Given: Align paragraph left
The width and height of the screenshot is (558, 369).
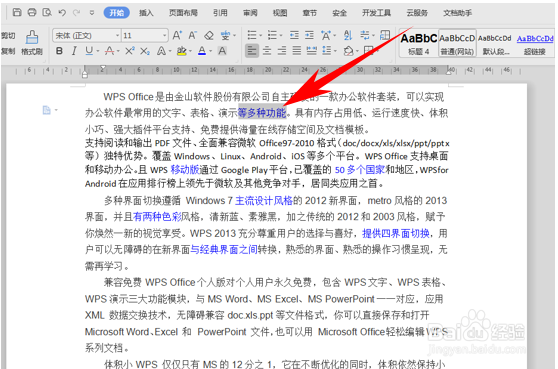Looking at the screenshot, I should point(252,51).
